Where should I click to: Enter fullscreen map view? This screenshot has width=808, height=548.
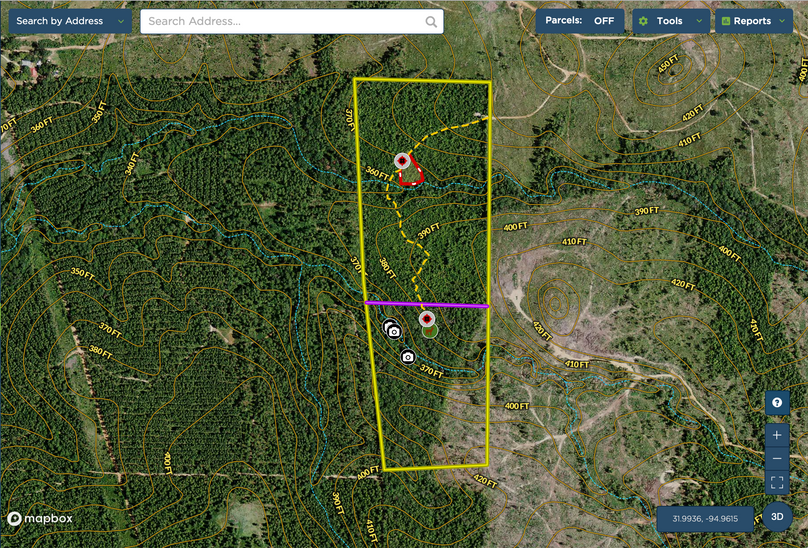point(777,482)
